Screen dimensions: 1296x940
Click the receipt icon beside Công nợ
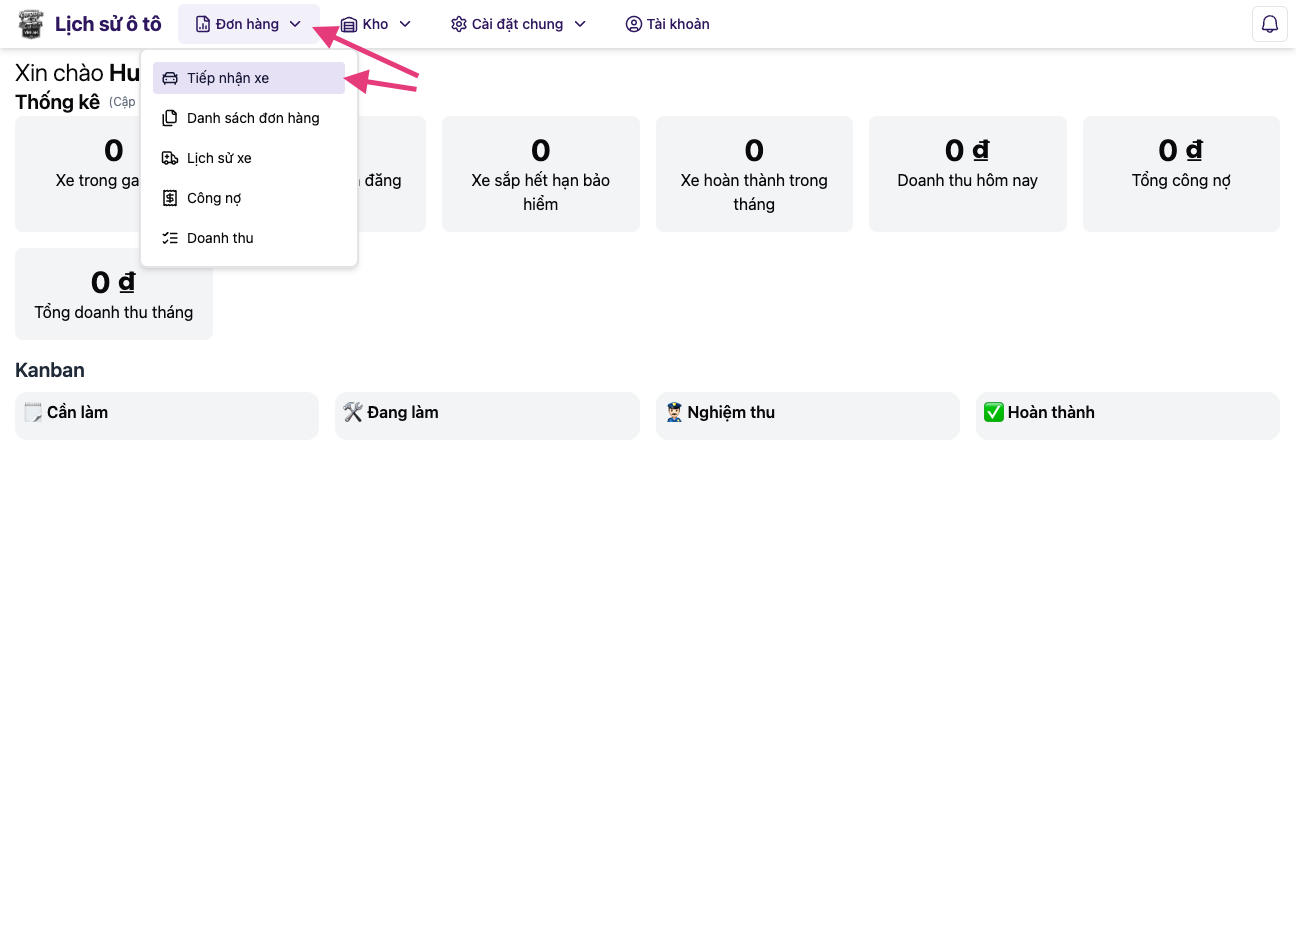pyautogui.click(x=170, y=198)
